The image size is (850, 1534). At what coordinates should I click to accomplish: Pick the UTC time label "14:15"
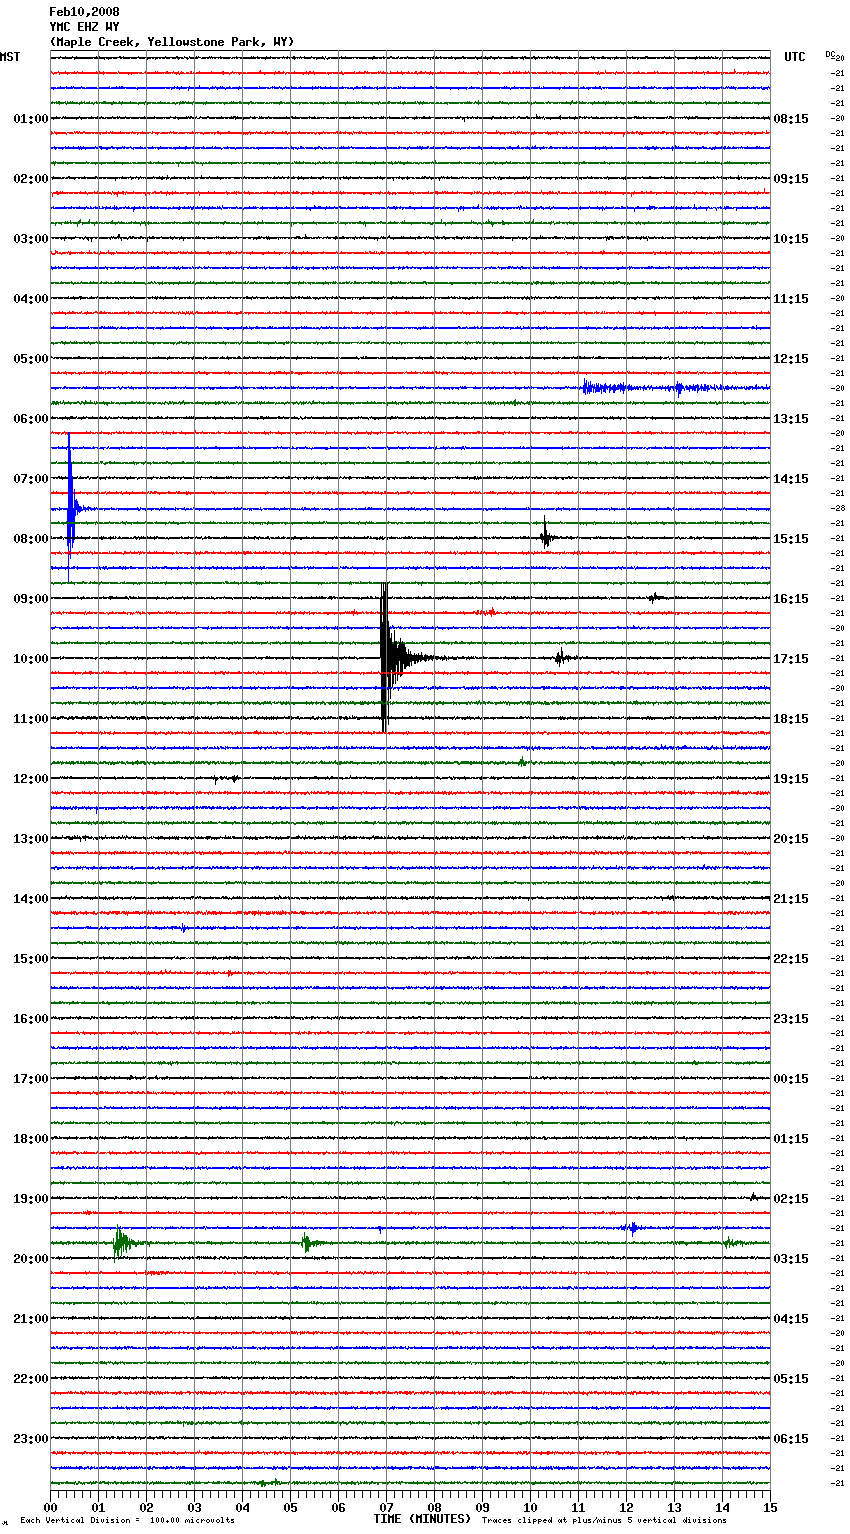[791, 479]
